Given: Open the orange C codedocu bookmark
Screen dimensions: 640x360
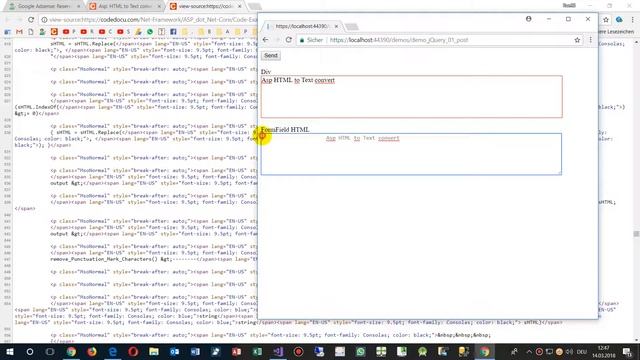Looking at the screenshot, I should tap(54, 31).
